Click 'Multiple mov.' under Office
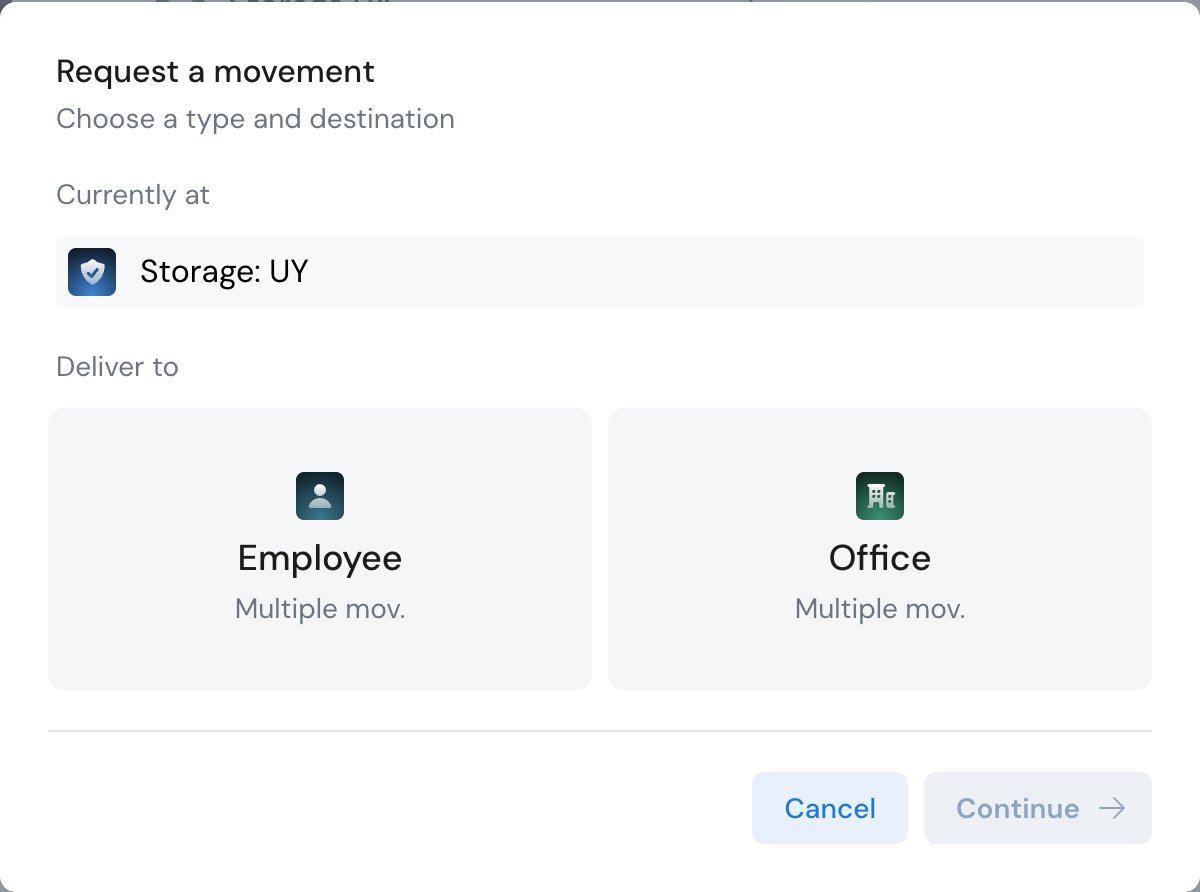 click(880, 609)
